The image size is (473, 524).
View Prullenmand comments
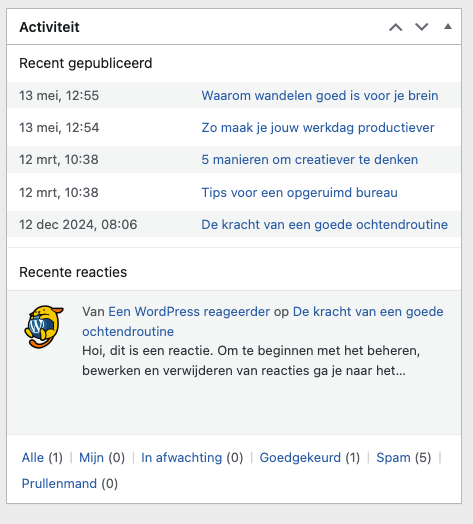pyautogui.click(x=59, y=484)
